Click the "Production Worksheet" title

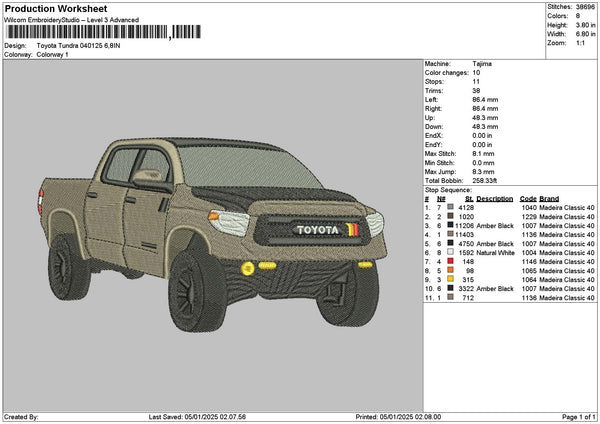[x=56, y=9]
